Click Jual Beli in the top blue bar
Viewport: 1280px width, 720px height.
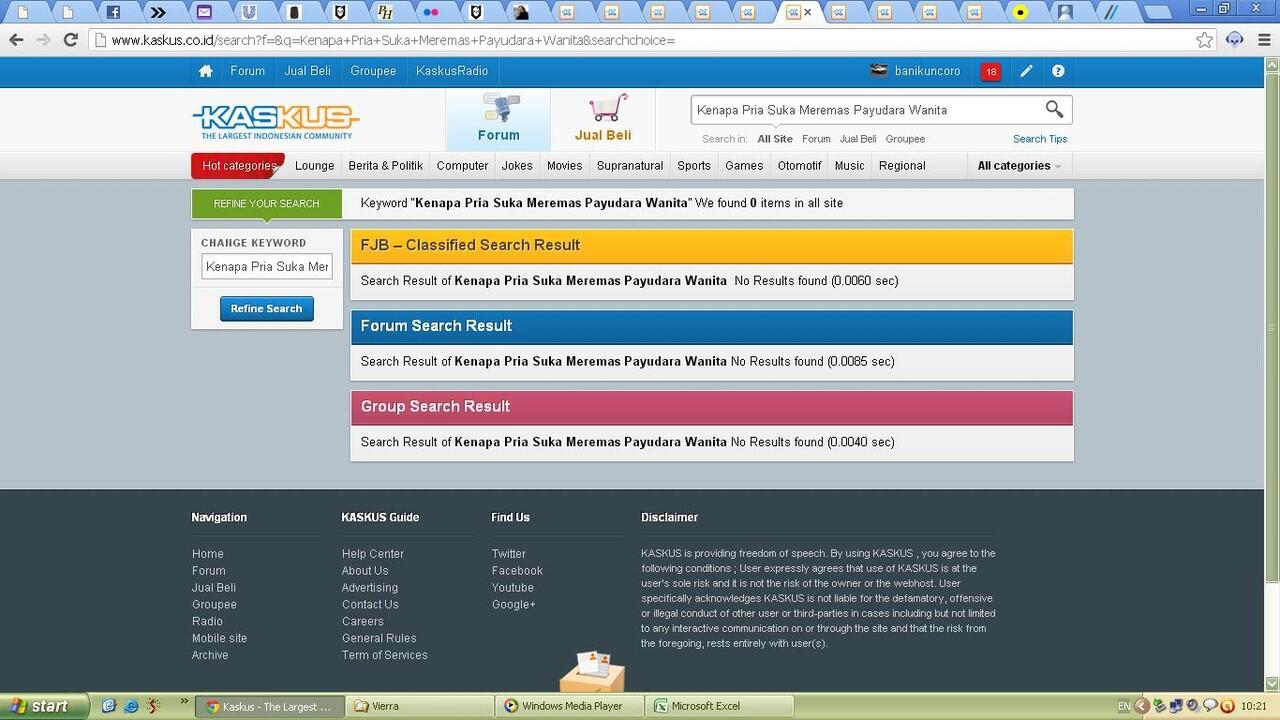click(308, 71)
